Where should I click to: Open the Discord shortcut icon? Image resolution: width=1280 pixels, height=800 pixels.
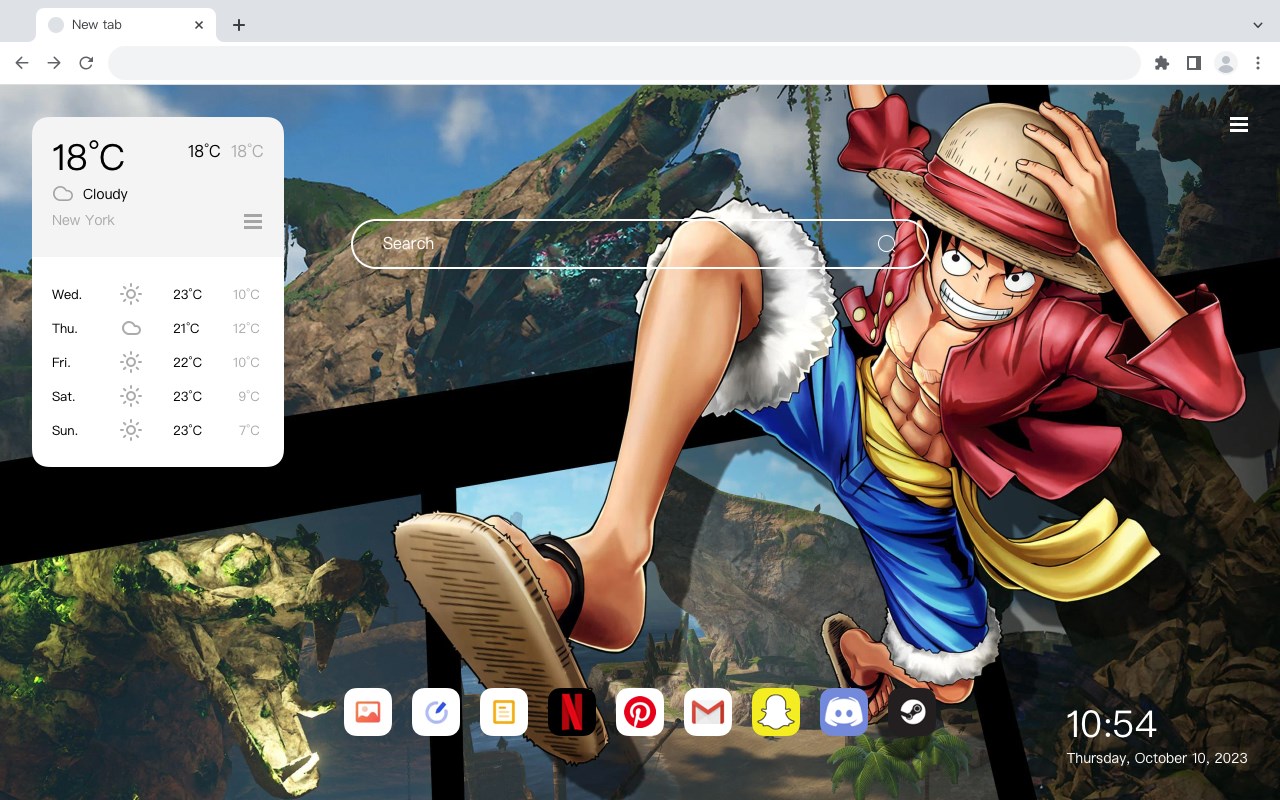click(x=844, y=712)
